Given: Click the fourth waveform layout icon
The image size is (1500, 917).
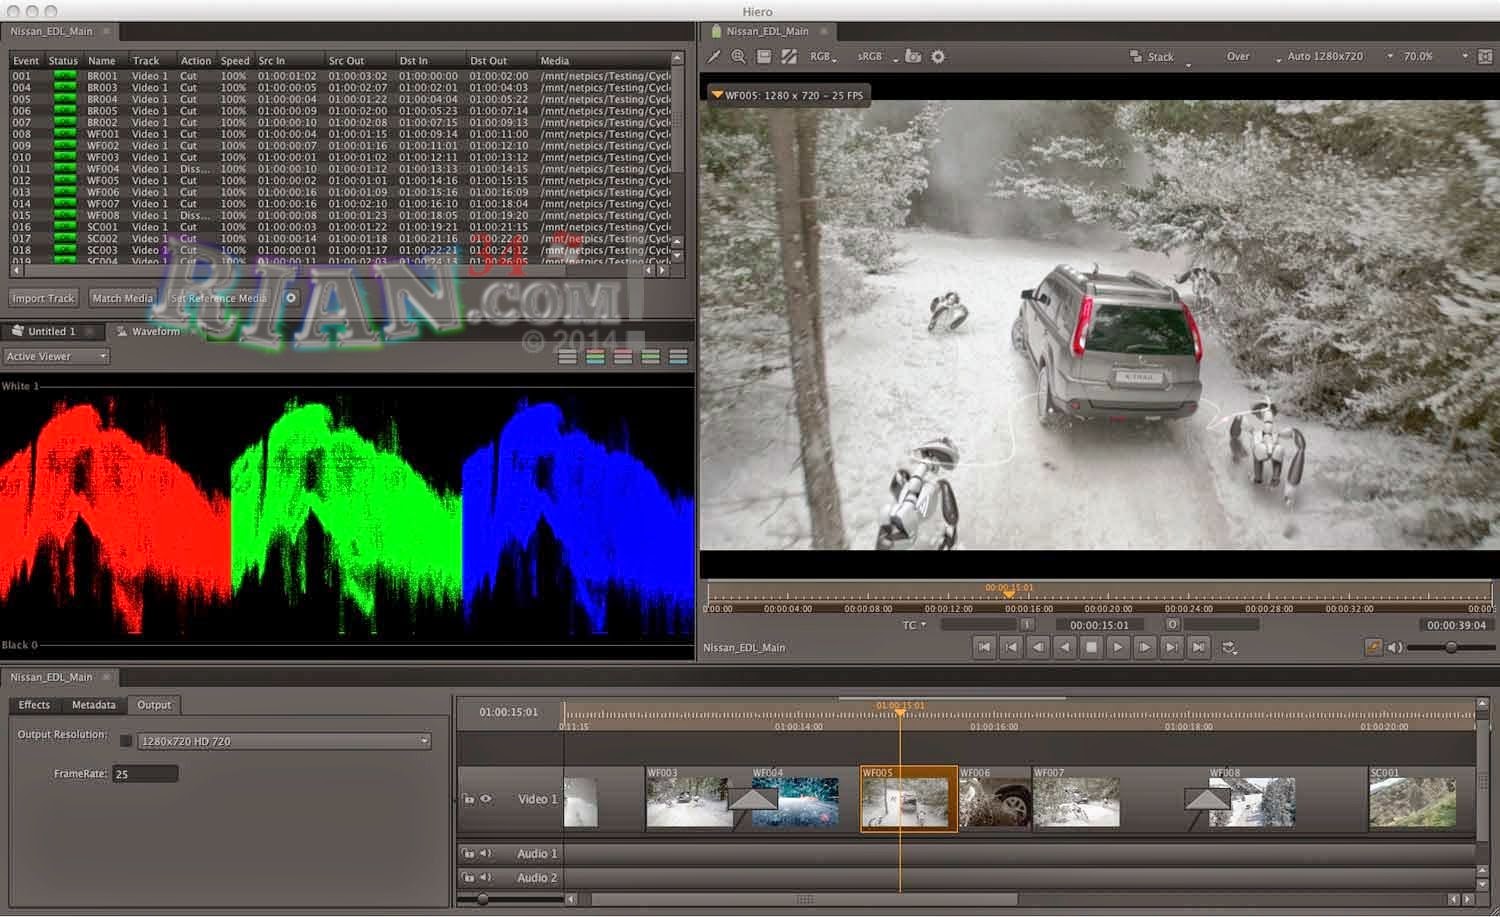Looking at the screenshot, I should point(651,357).
